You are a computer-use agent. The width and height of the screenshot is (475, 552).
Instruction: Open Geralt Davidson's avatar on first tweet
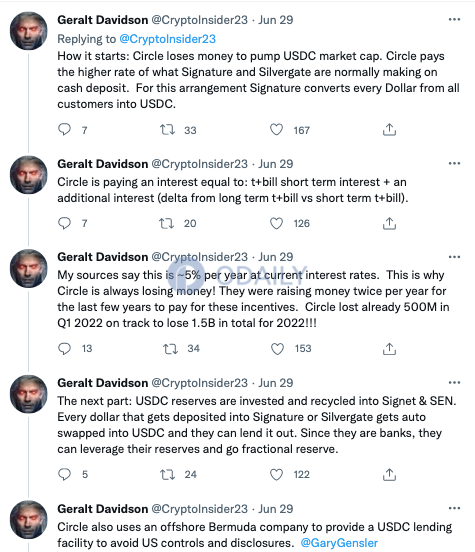[x=29, y=31]
